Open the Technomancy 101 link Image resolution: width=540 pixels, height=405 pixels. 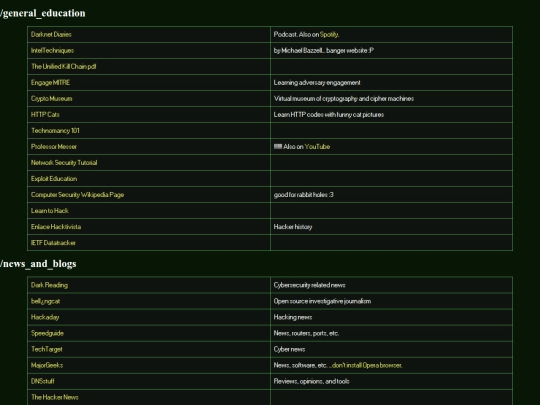pyautogui.click(x=55, y=131)
